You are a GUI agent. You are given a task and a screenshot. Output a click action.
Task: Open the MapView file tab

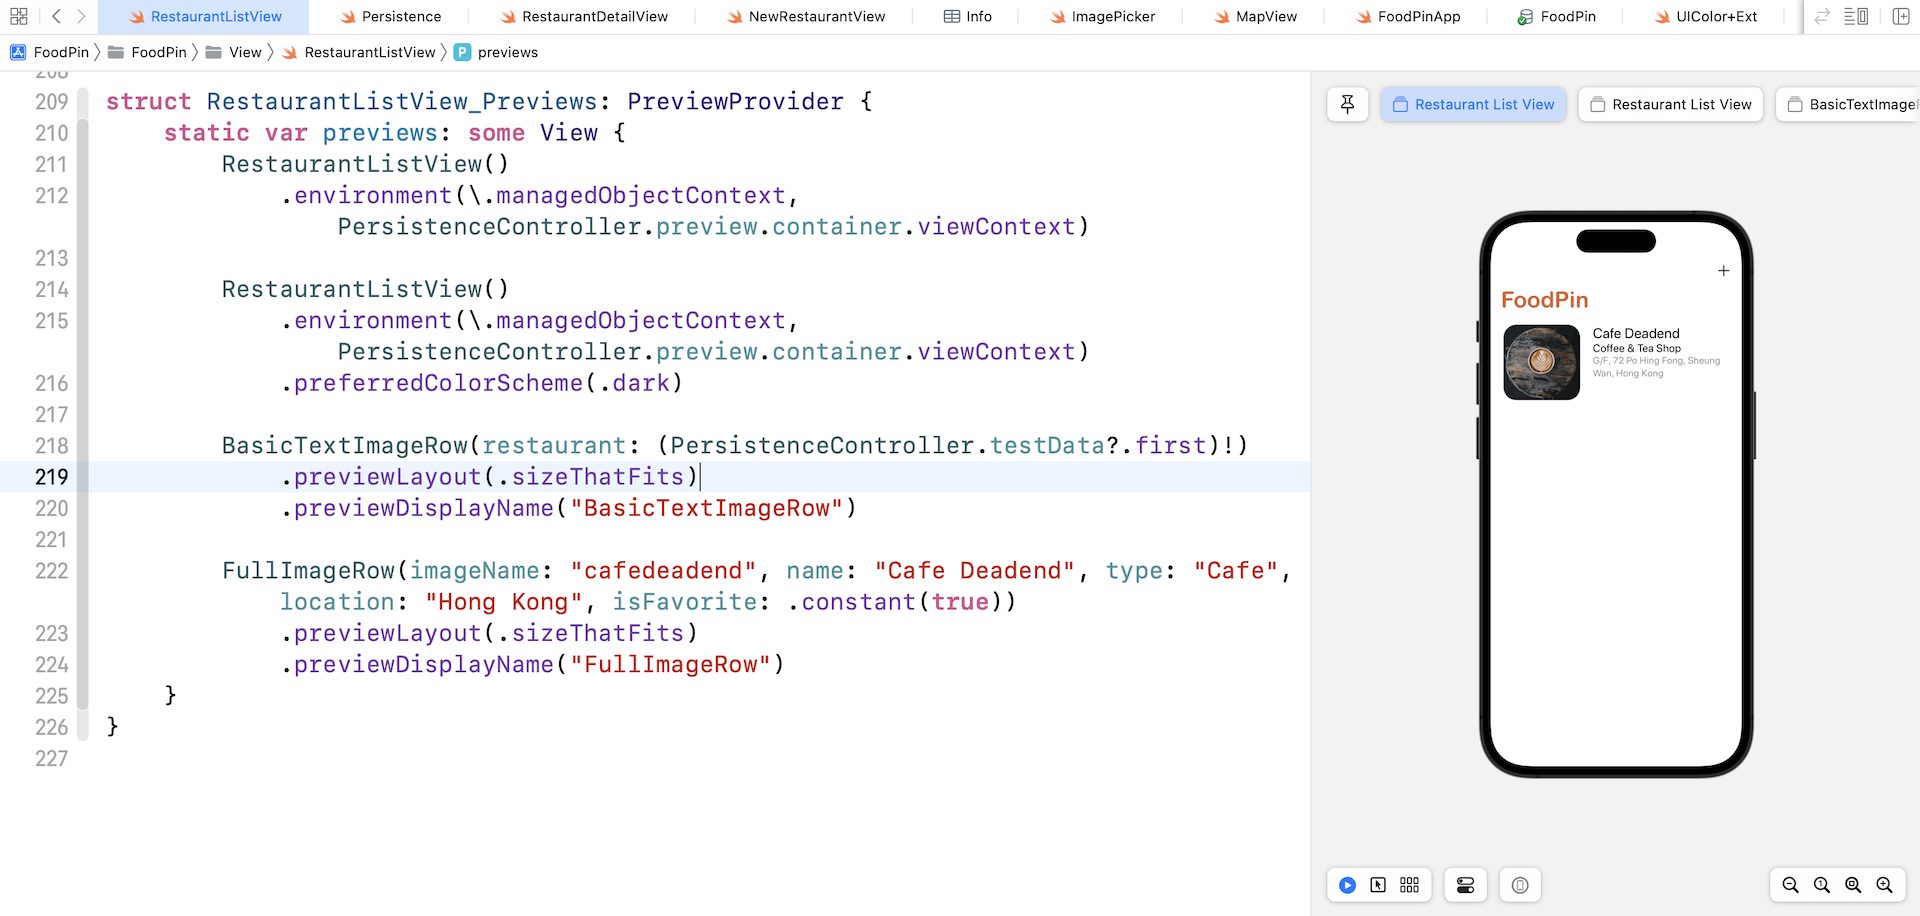click(1265, 16)
